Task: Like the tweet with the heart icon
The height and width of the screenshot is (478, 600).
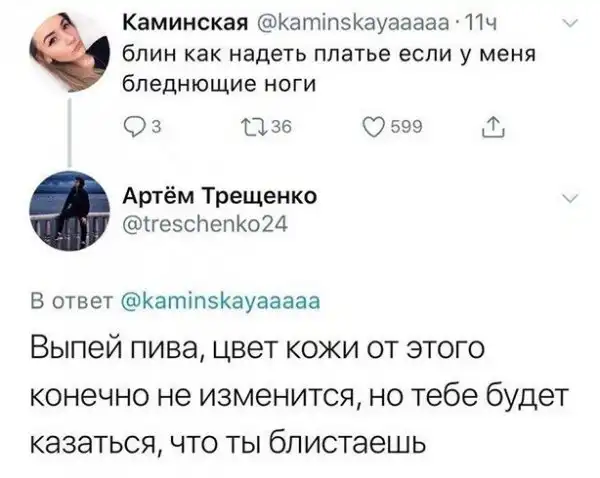Action: click(374, 127)
